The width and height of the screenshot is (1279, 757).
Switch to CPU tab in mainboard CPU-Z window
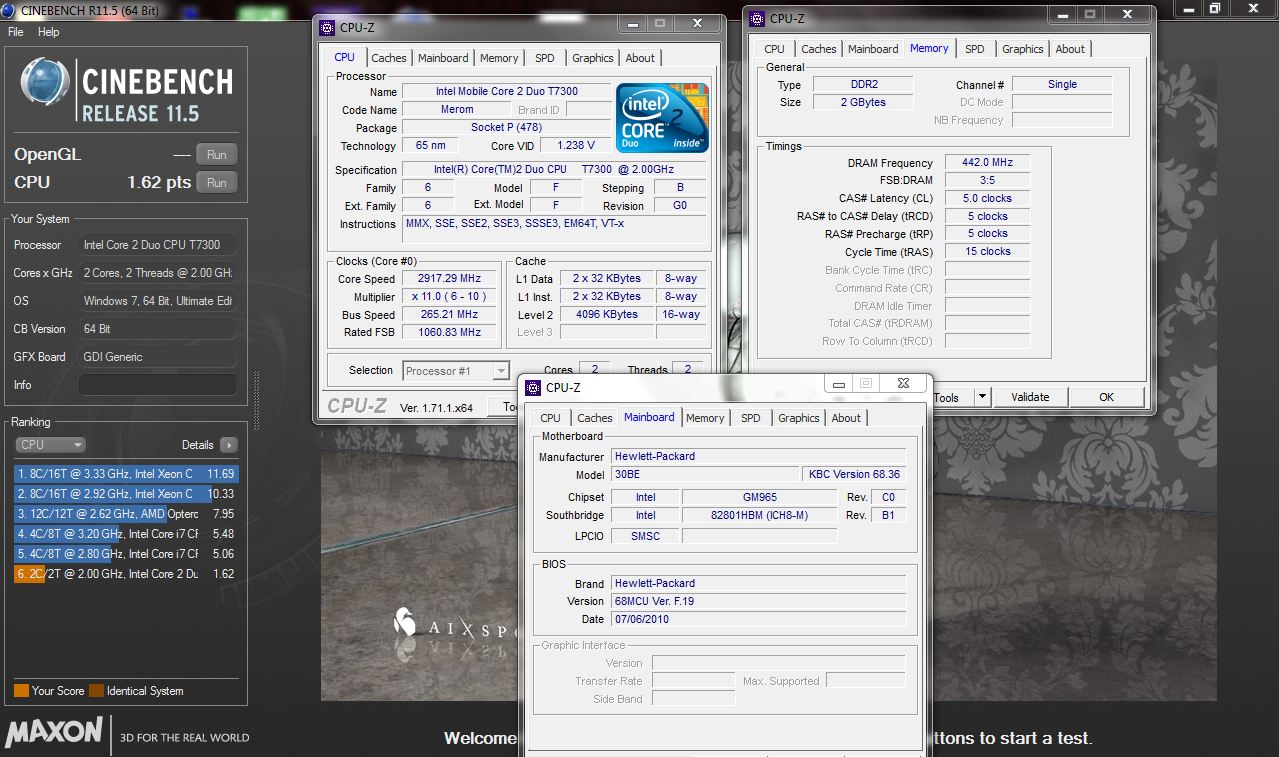(x=551, y=418)
